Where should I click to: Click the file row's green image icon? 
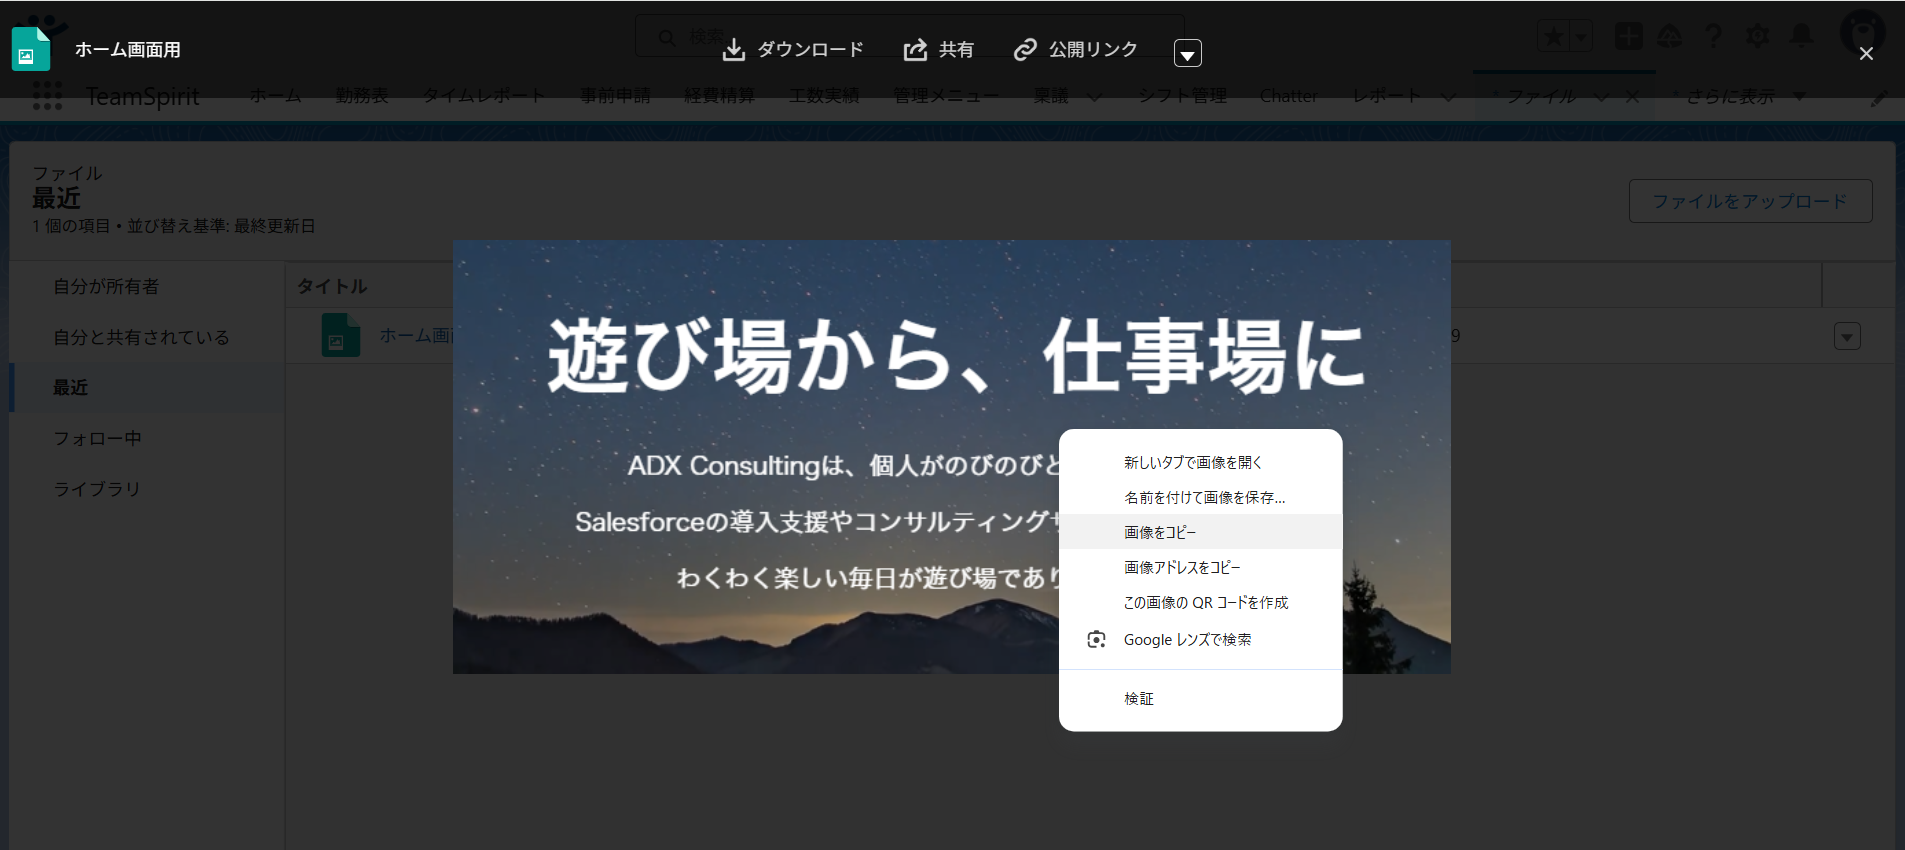(x=340, y=335)
